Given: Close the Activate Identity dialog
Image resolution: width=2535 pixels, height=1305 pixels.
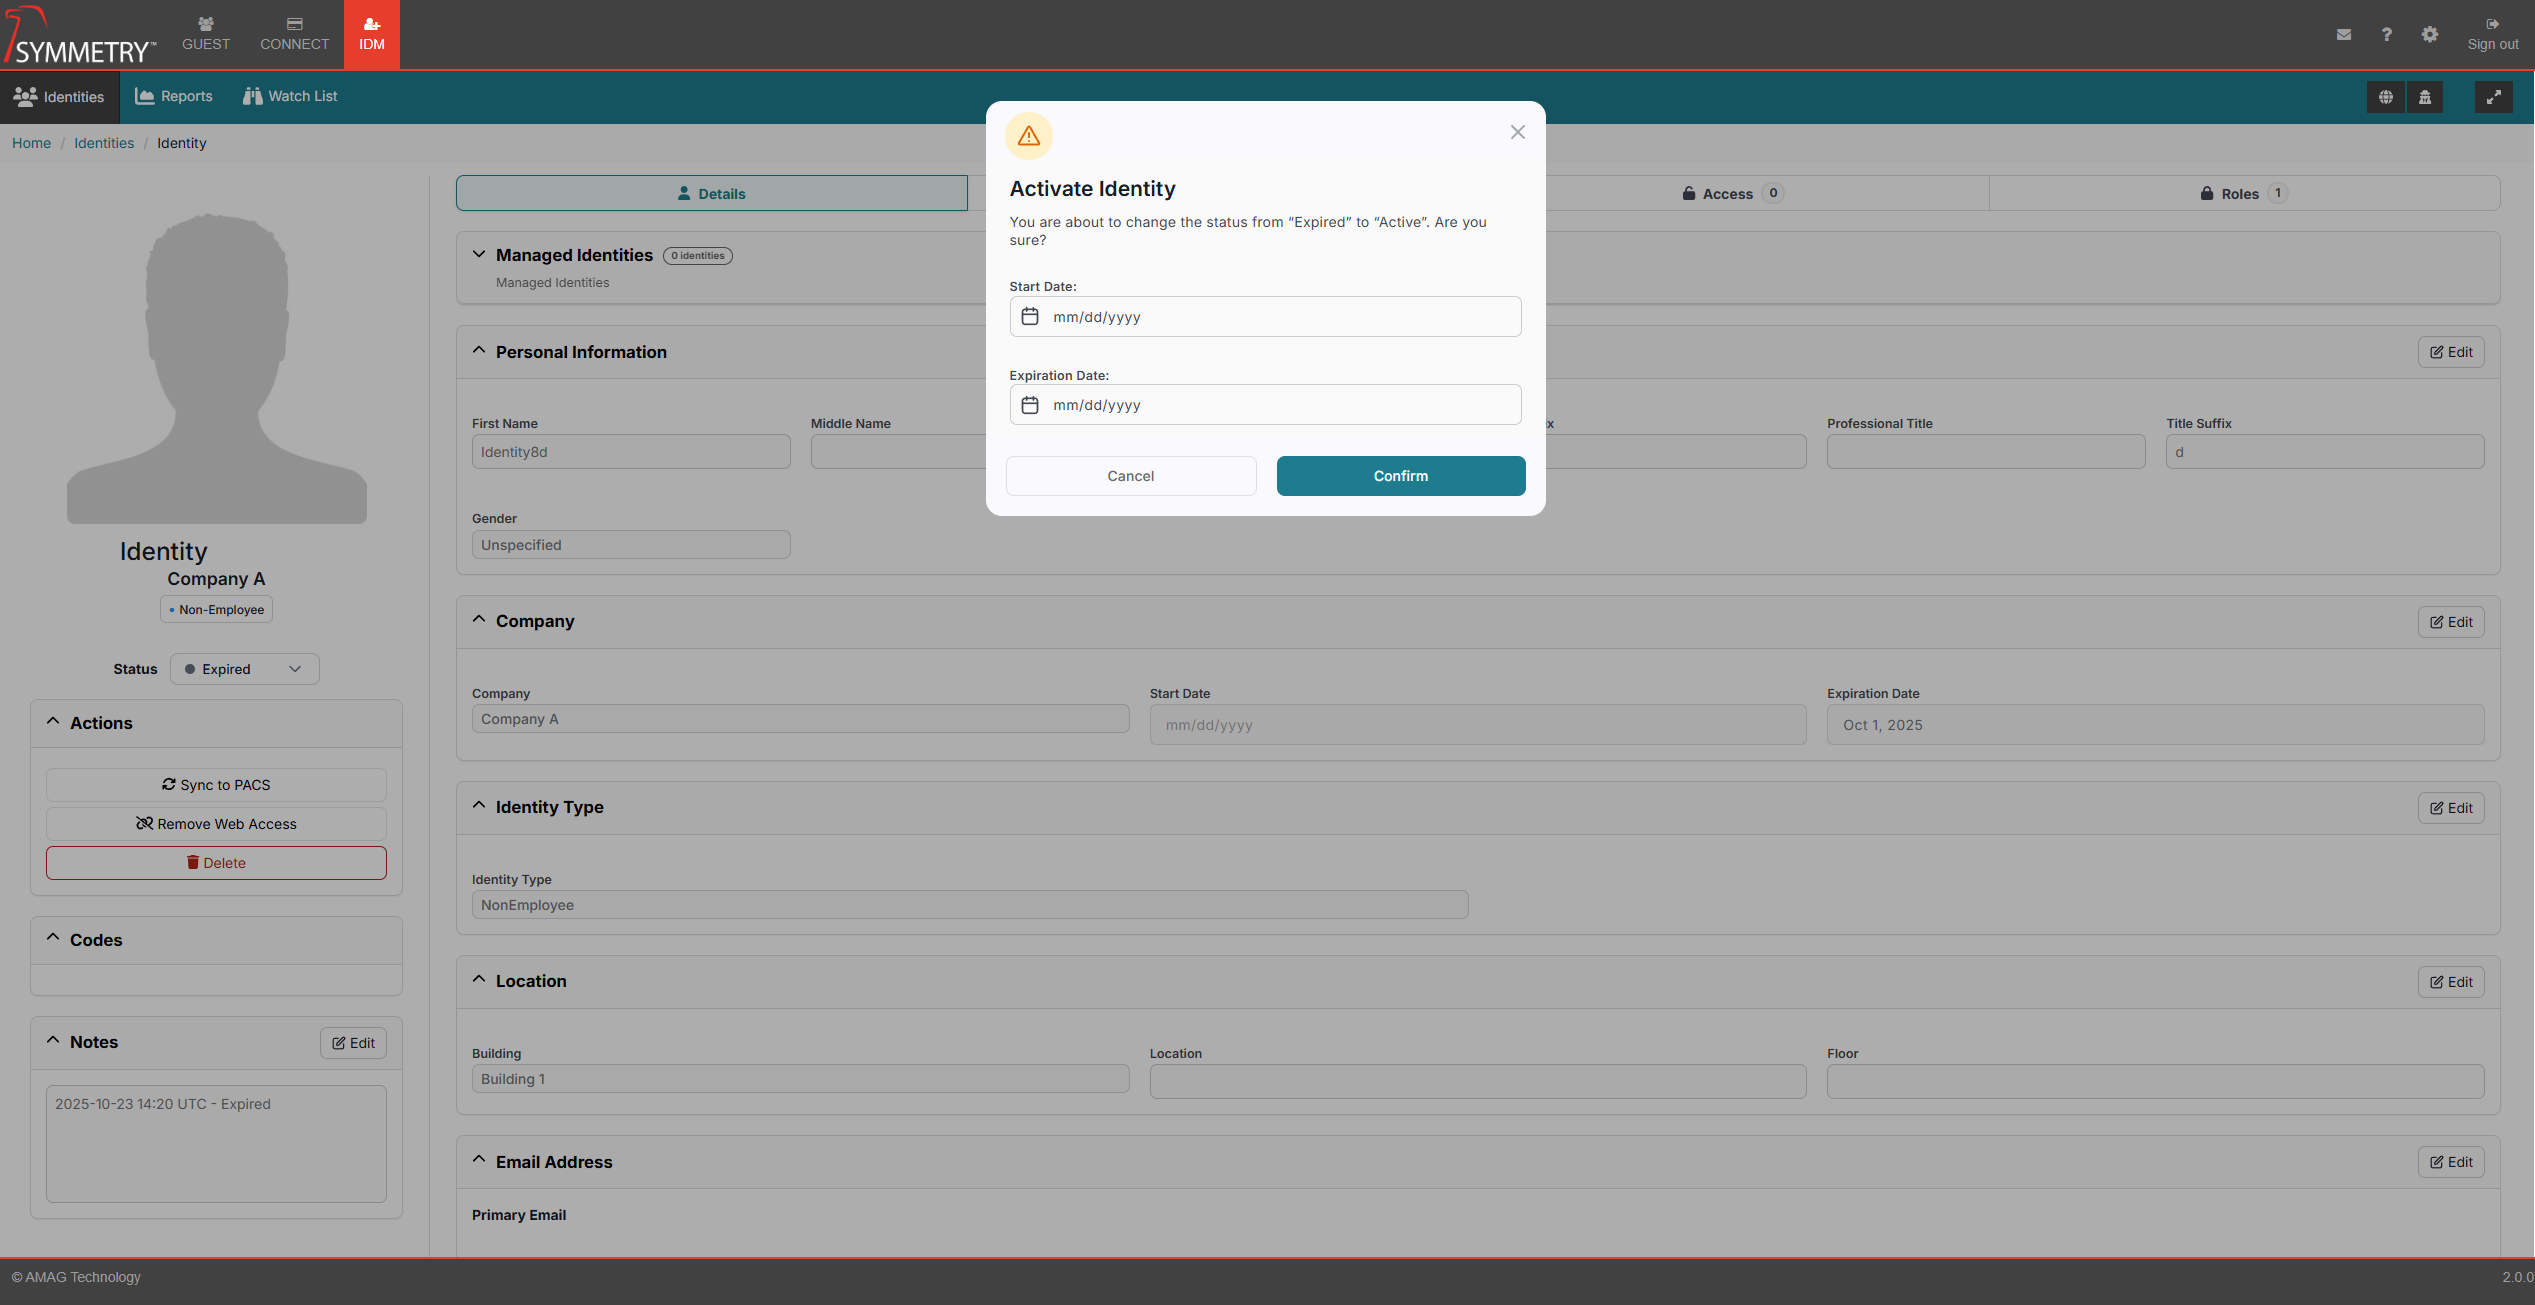Looking at the screenshot, I should click(x=1517, y=132).
